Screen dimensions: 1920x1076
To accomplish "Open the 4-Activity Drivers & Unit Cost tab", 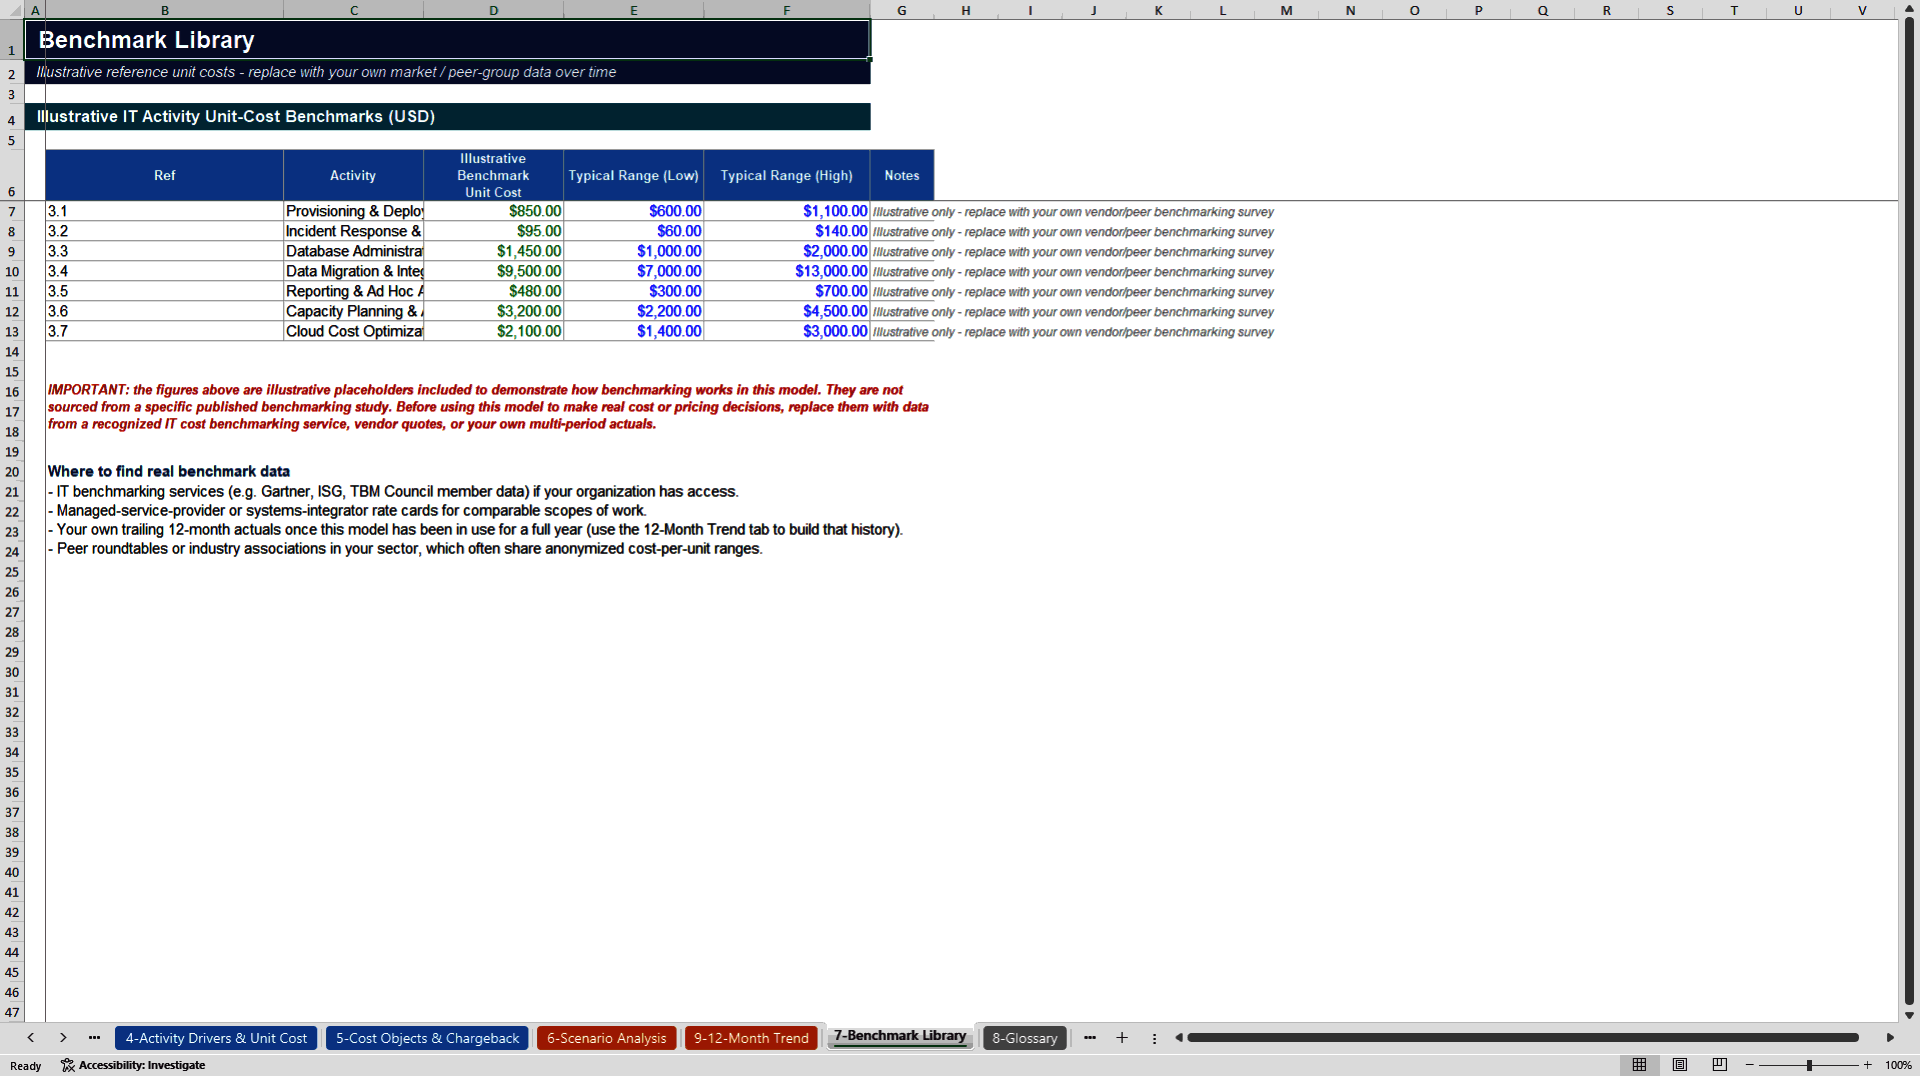I will [216, 1038].
